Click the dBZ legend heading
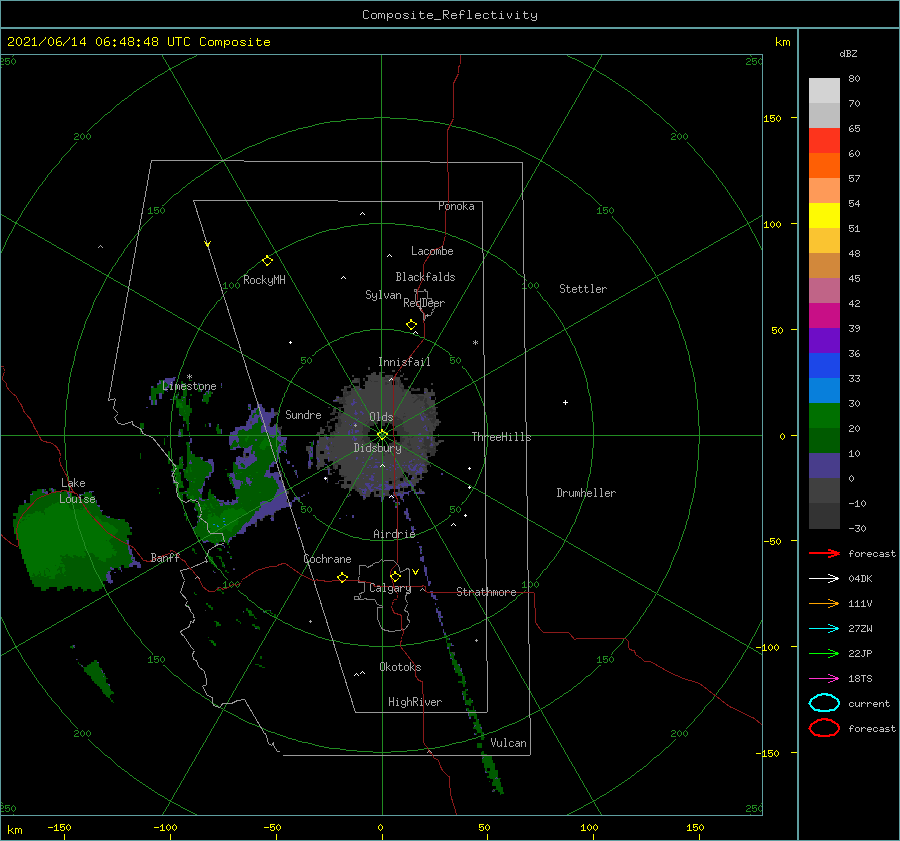The width and height of the screenshot is (900, 841). (x=848, y=53)
